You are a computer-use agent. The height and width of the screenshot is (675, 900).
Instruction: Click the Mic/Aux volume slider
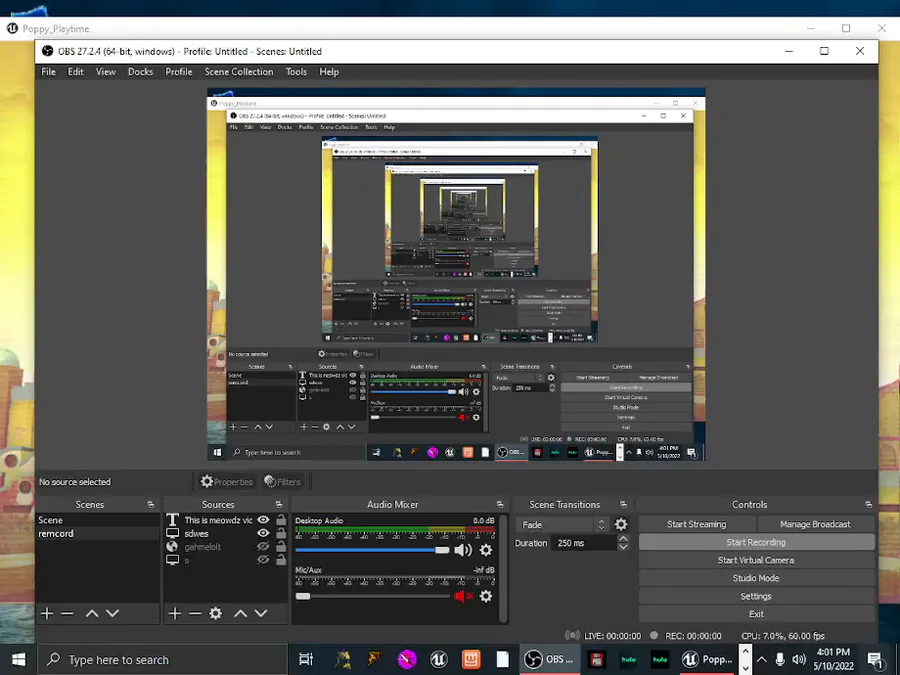[373, 596]
